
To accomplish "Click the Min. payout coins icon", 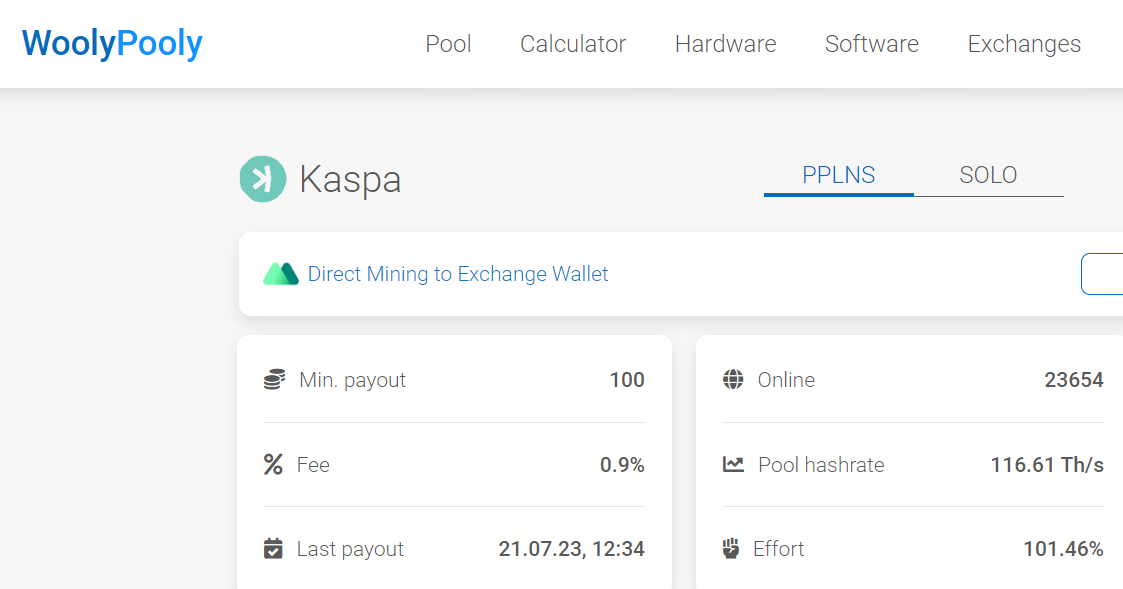I will pyautogui.click(x=274, y=380).
